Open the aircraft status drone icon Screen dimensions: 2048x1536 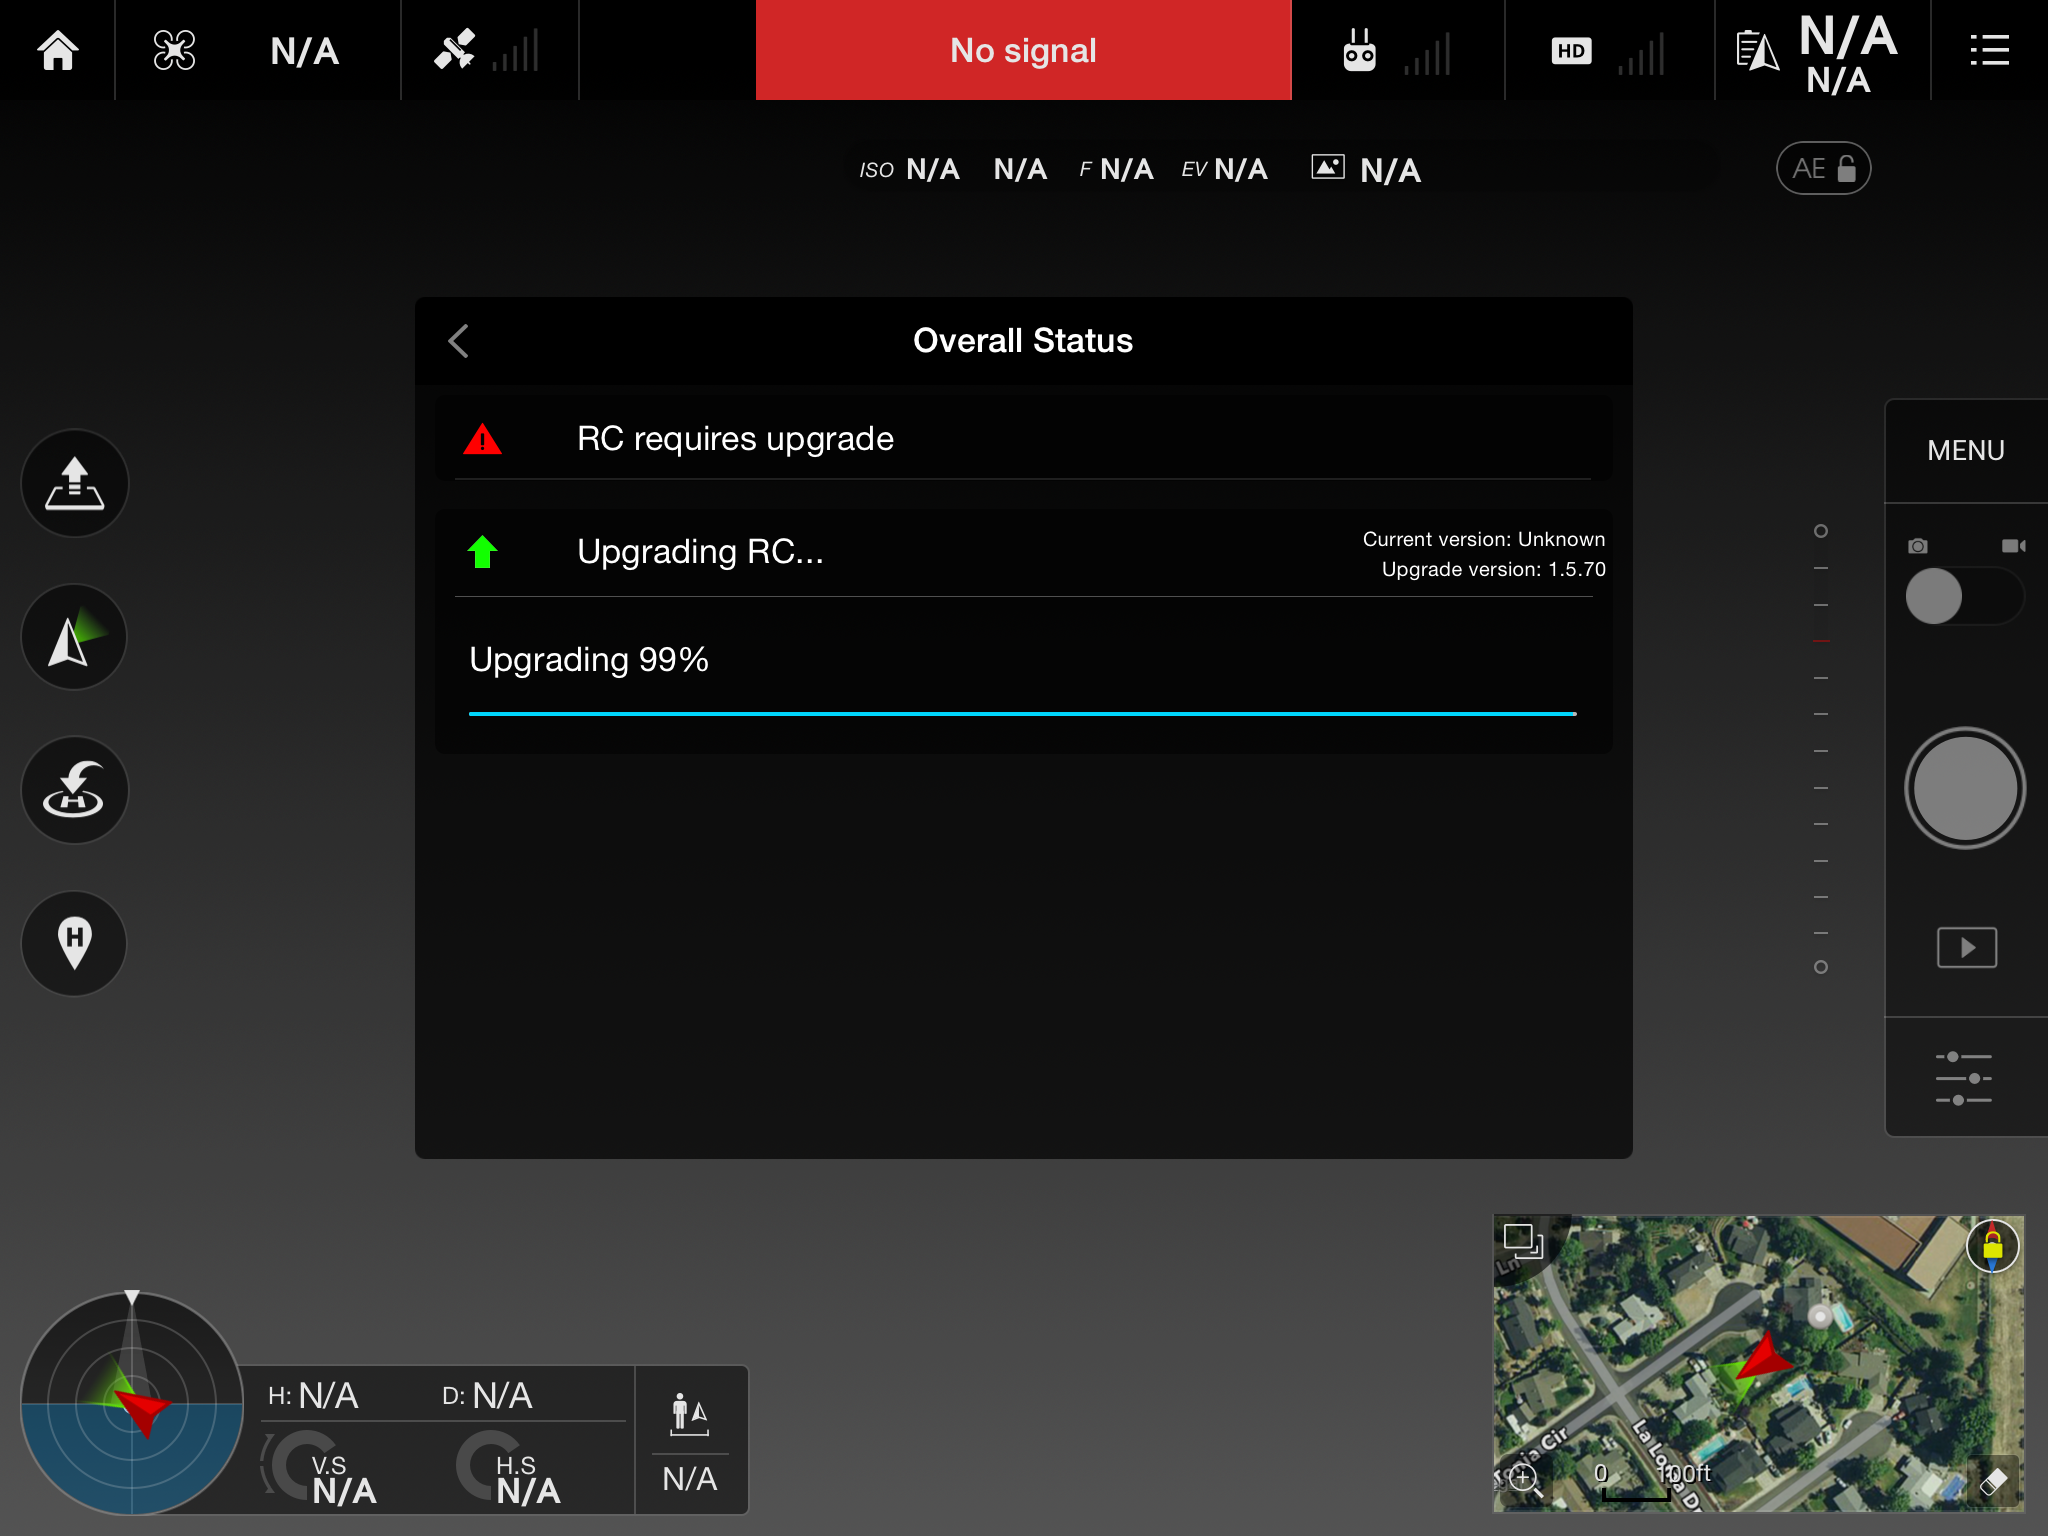tap(174, 50)
